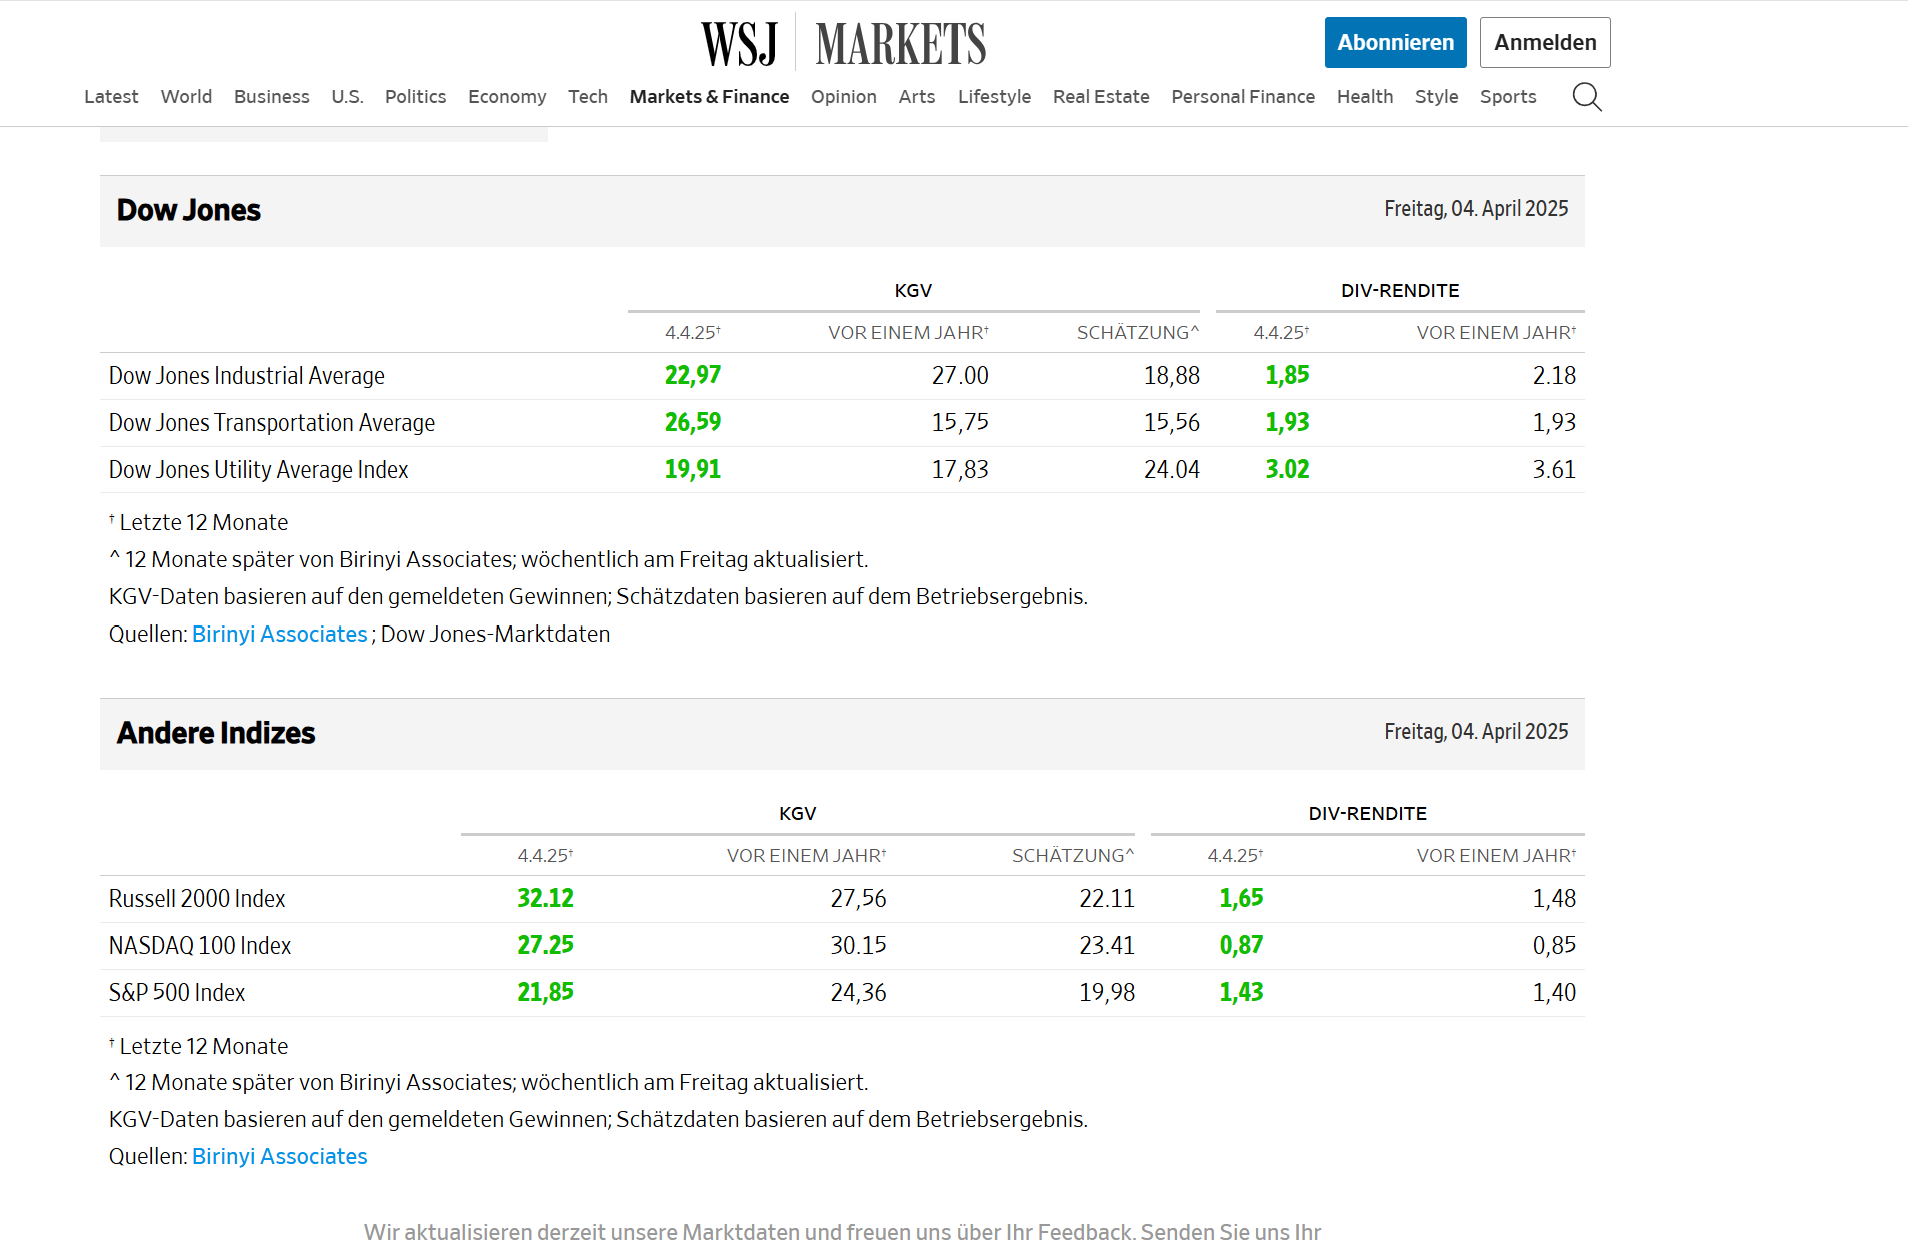This screenshot has width=1908, height=1248.
Task: Open the Opinion section
Action: 843,97
